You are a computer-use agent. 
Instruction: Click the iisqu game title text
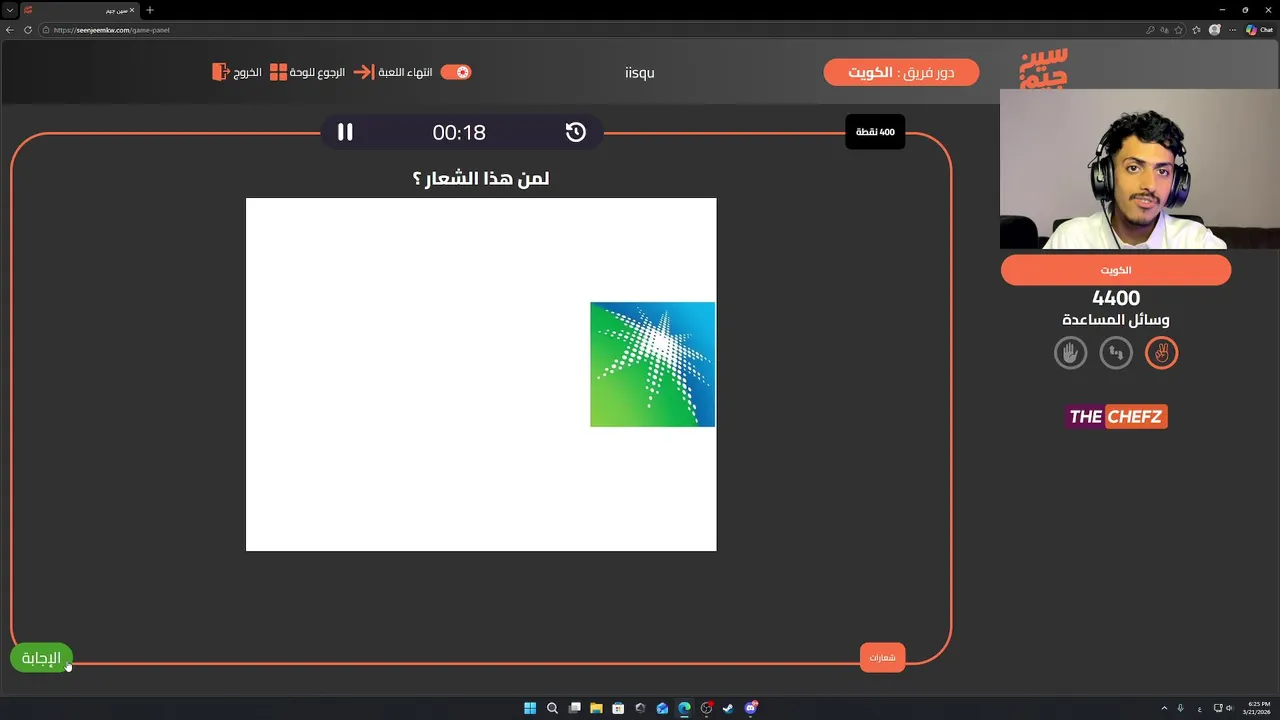click(x=639, y=72)
